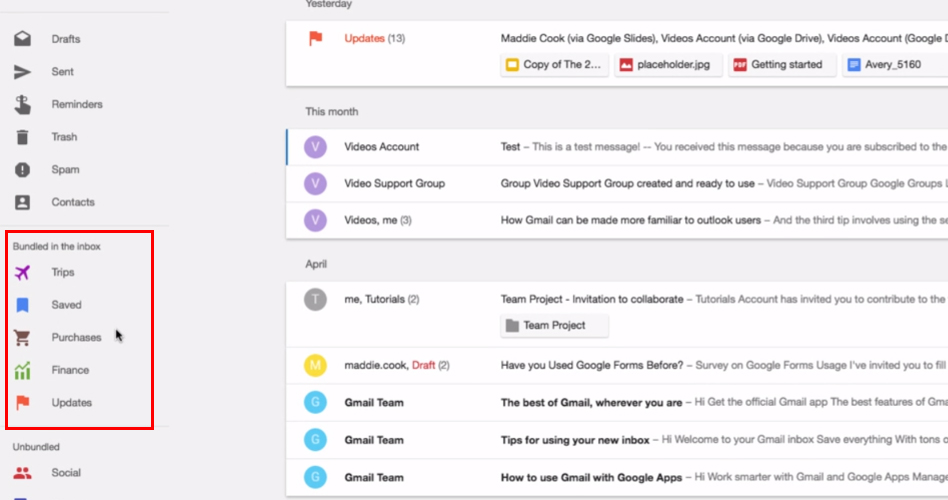Click the Sent paper-plane icon
The height and width of the screenshot is (500, 948).
(x=22, y=72)
